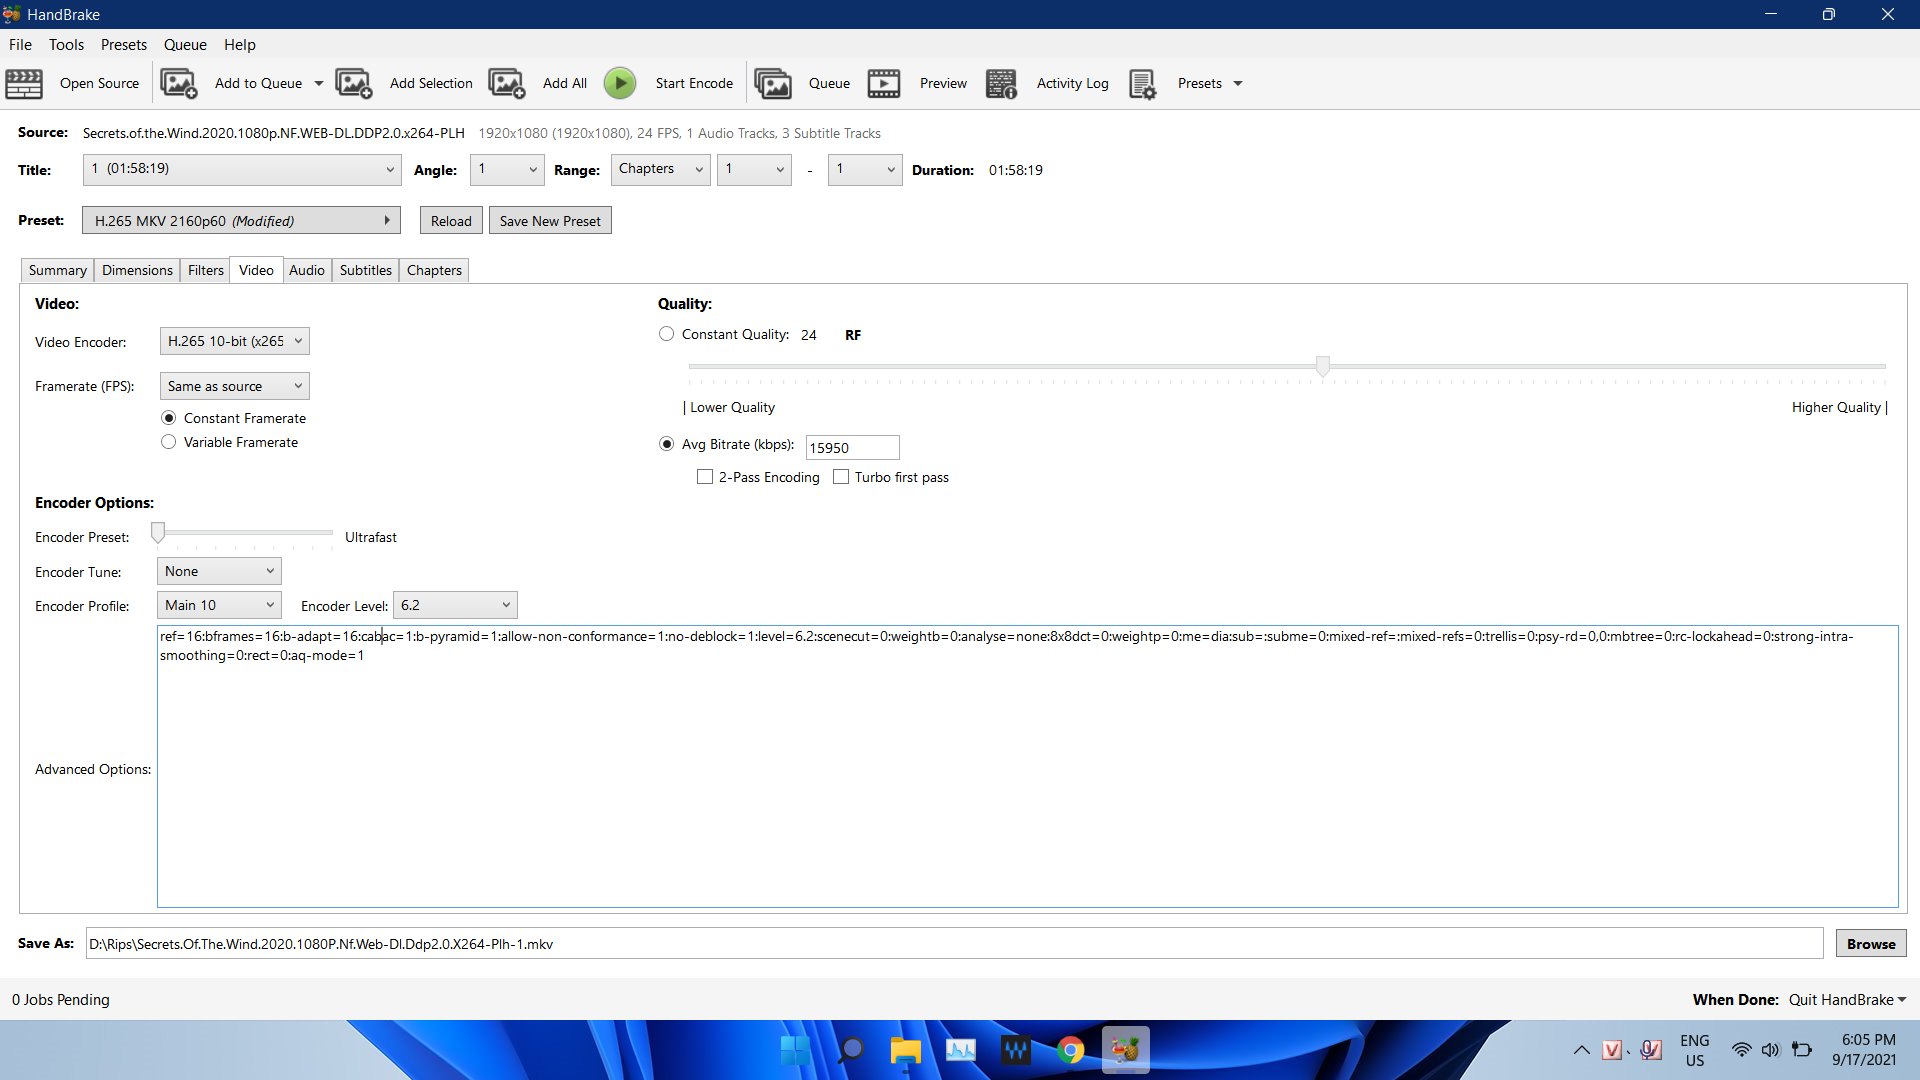This screenshot has width=1920, height=1080.
Task: Click the Open Source film icon
Action: [x=24, y=84]
